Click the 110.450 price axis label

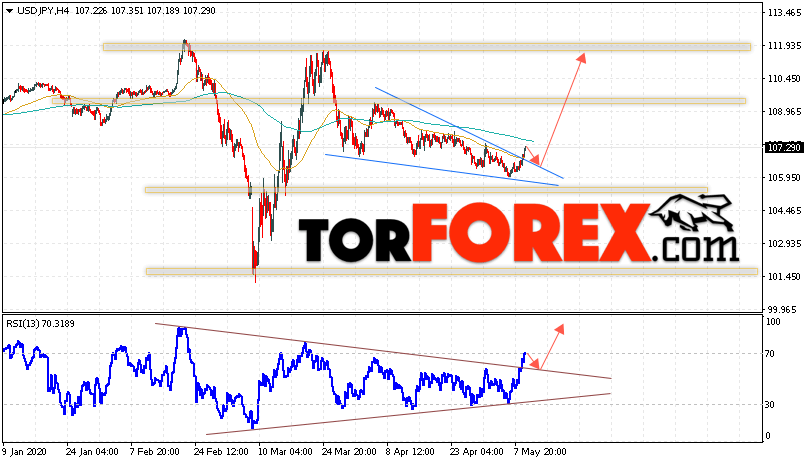click(784, 78)
